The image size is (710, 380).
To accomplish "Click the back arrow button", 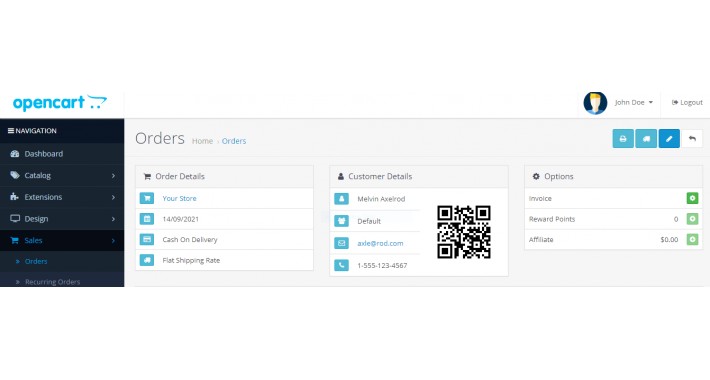I will coord(692,139).
